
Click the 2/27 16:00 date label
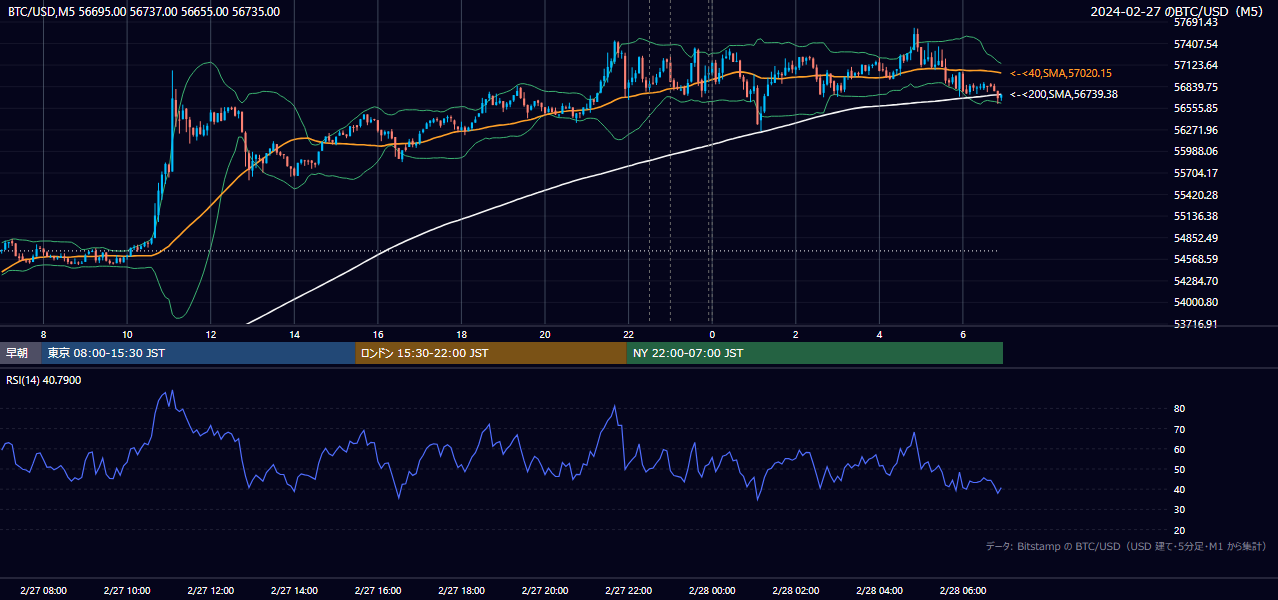tap(377, 591)
